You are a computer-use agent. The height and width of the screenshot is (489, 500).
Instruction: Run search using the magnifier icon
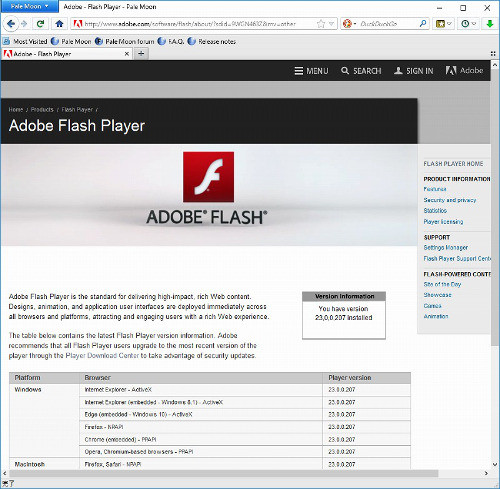(423, 24)
